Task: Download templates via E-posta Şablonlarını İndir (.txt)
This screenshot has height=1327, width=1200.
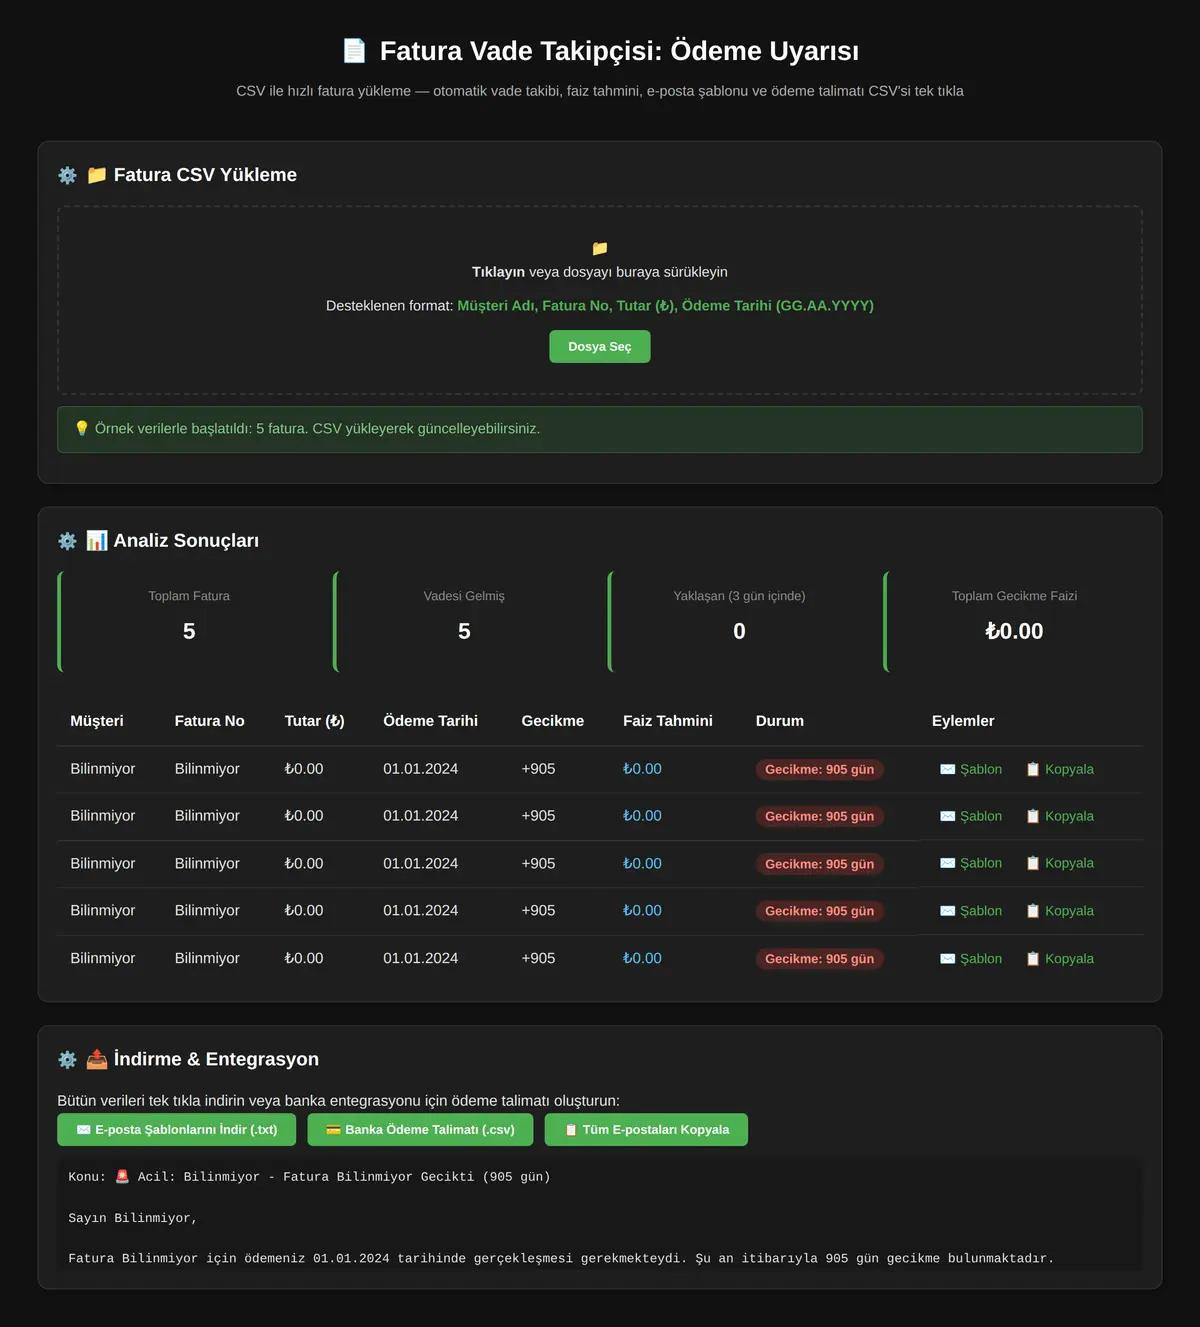Action: (x=177, y=1129)
